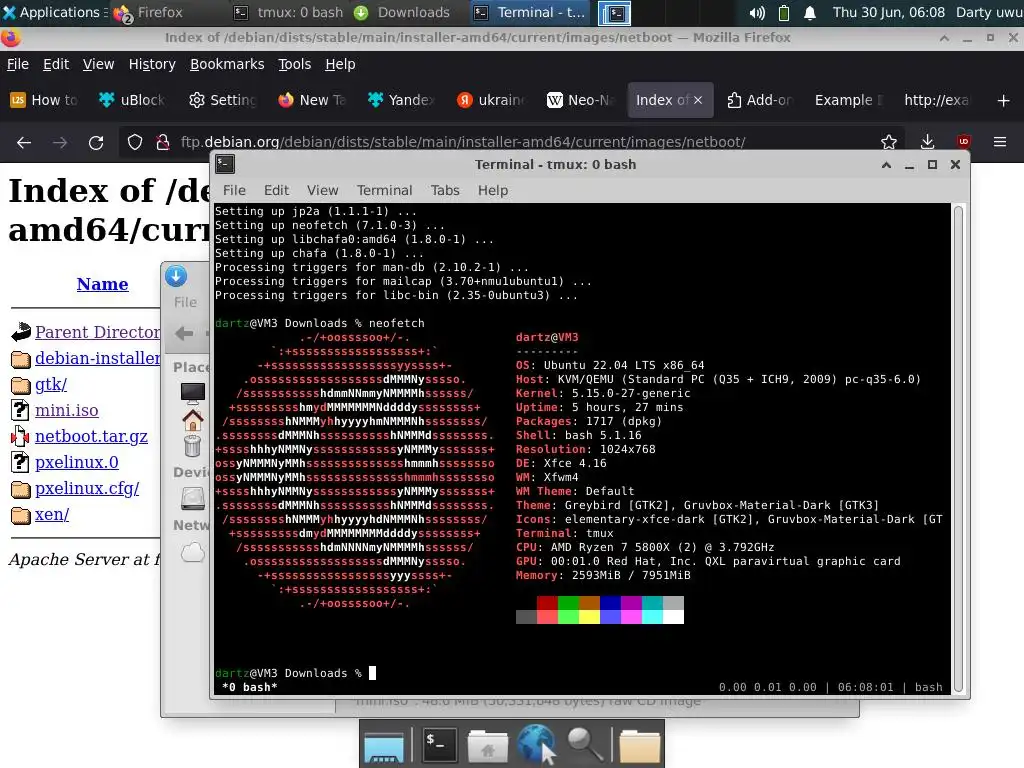Open the debian-installer directory link
This screenshot has width=1024, height=768.
pos(98,358)
